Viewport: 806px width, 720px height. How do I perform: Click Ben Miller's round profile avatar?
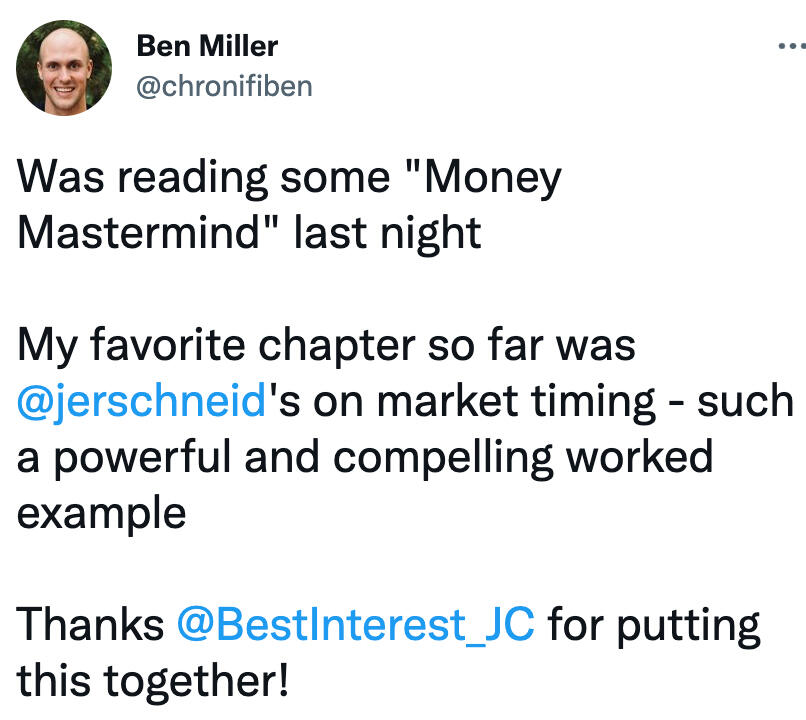coord(64,67)
